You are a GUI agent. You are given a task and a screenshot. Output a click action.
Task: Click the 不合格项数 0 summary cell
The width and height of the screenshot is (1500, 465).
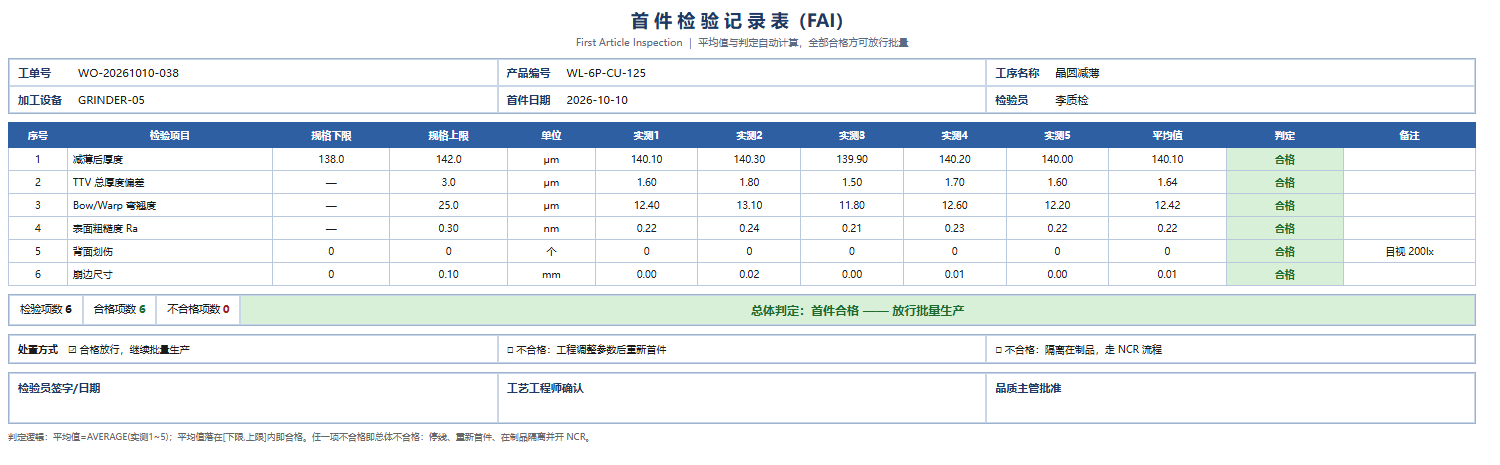[198, 310]
